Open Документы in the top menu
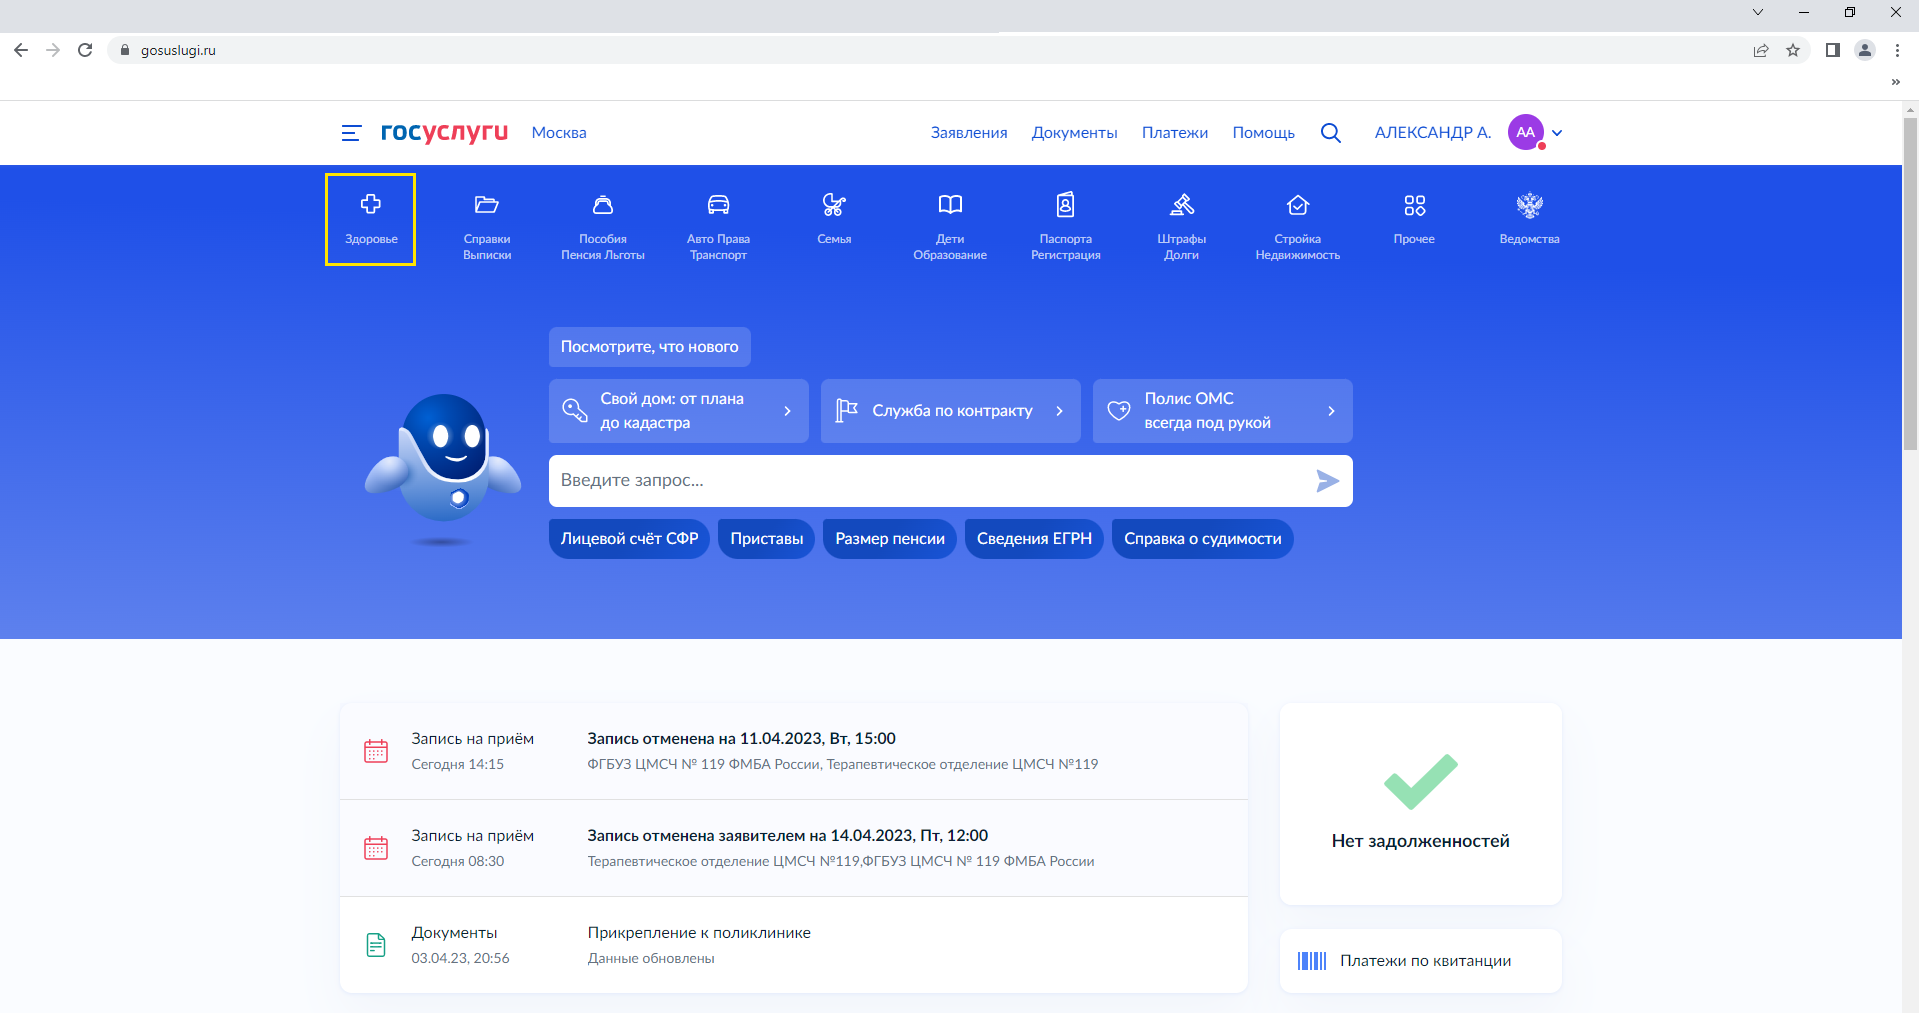The image size is (1919, 1013). (x=1075, y=133)
